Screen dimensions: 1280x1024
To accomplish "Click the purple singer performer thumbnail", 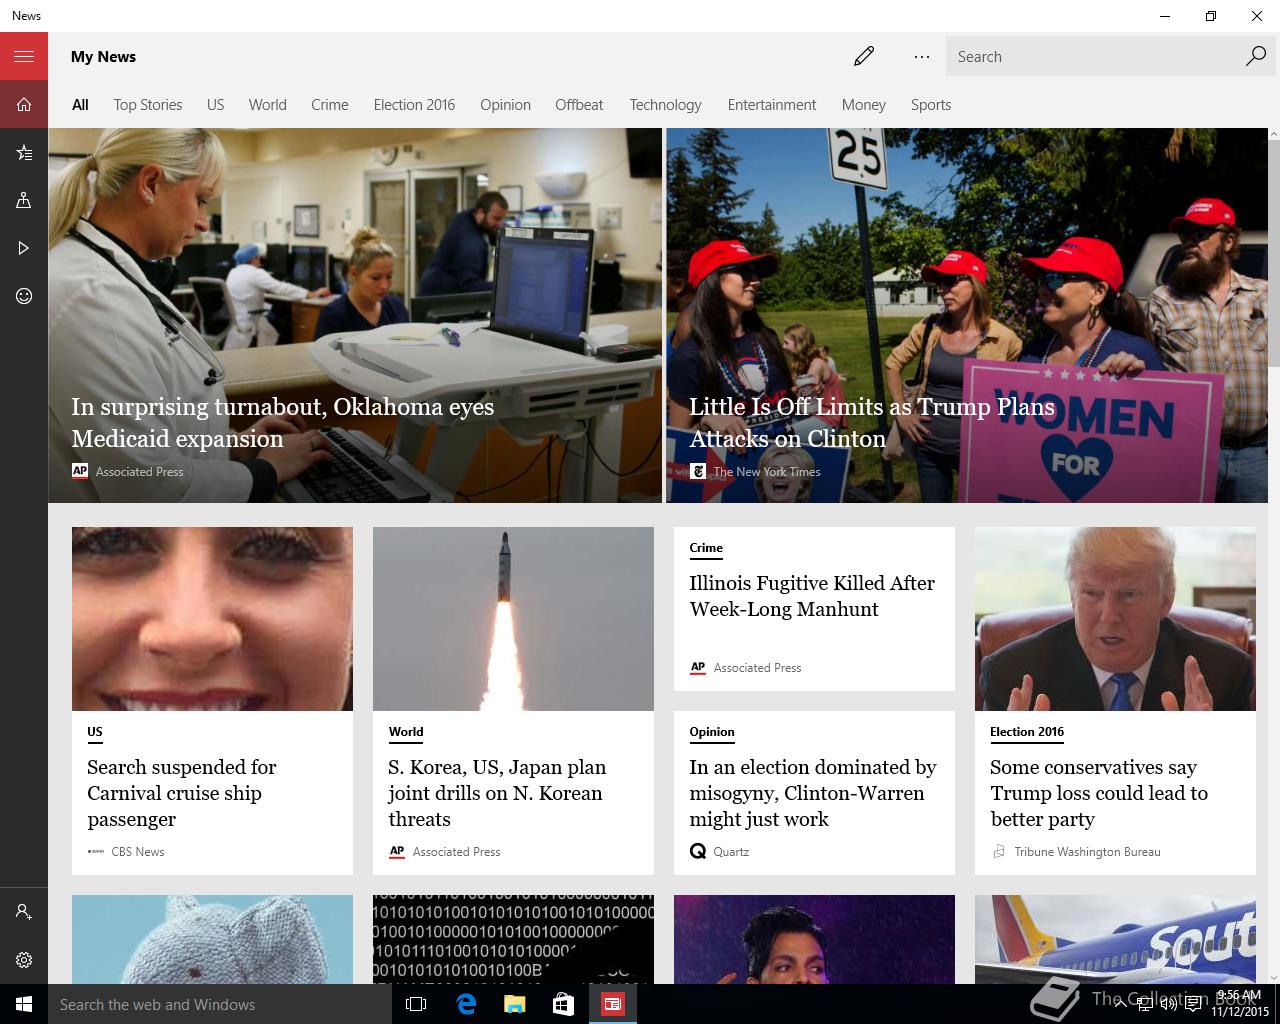I will 814,939.
